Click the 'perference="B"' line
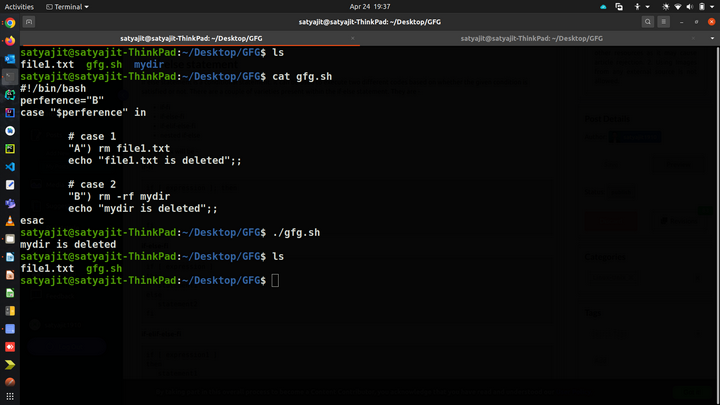720x405 pixels. coord(62,100)
